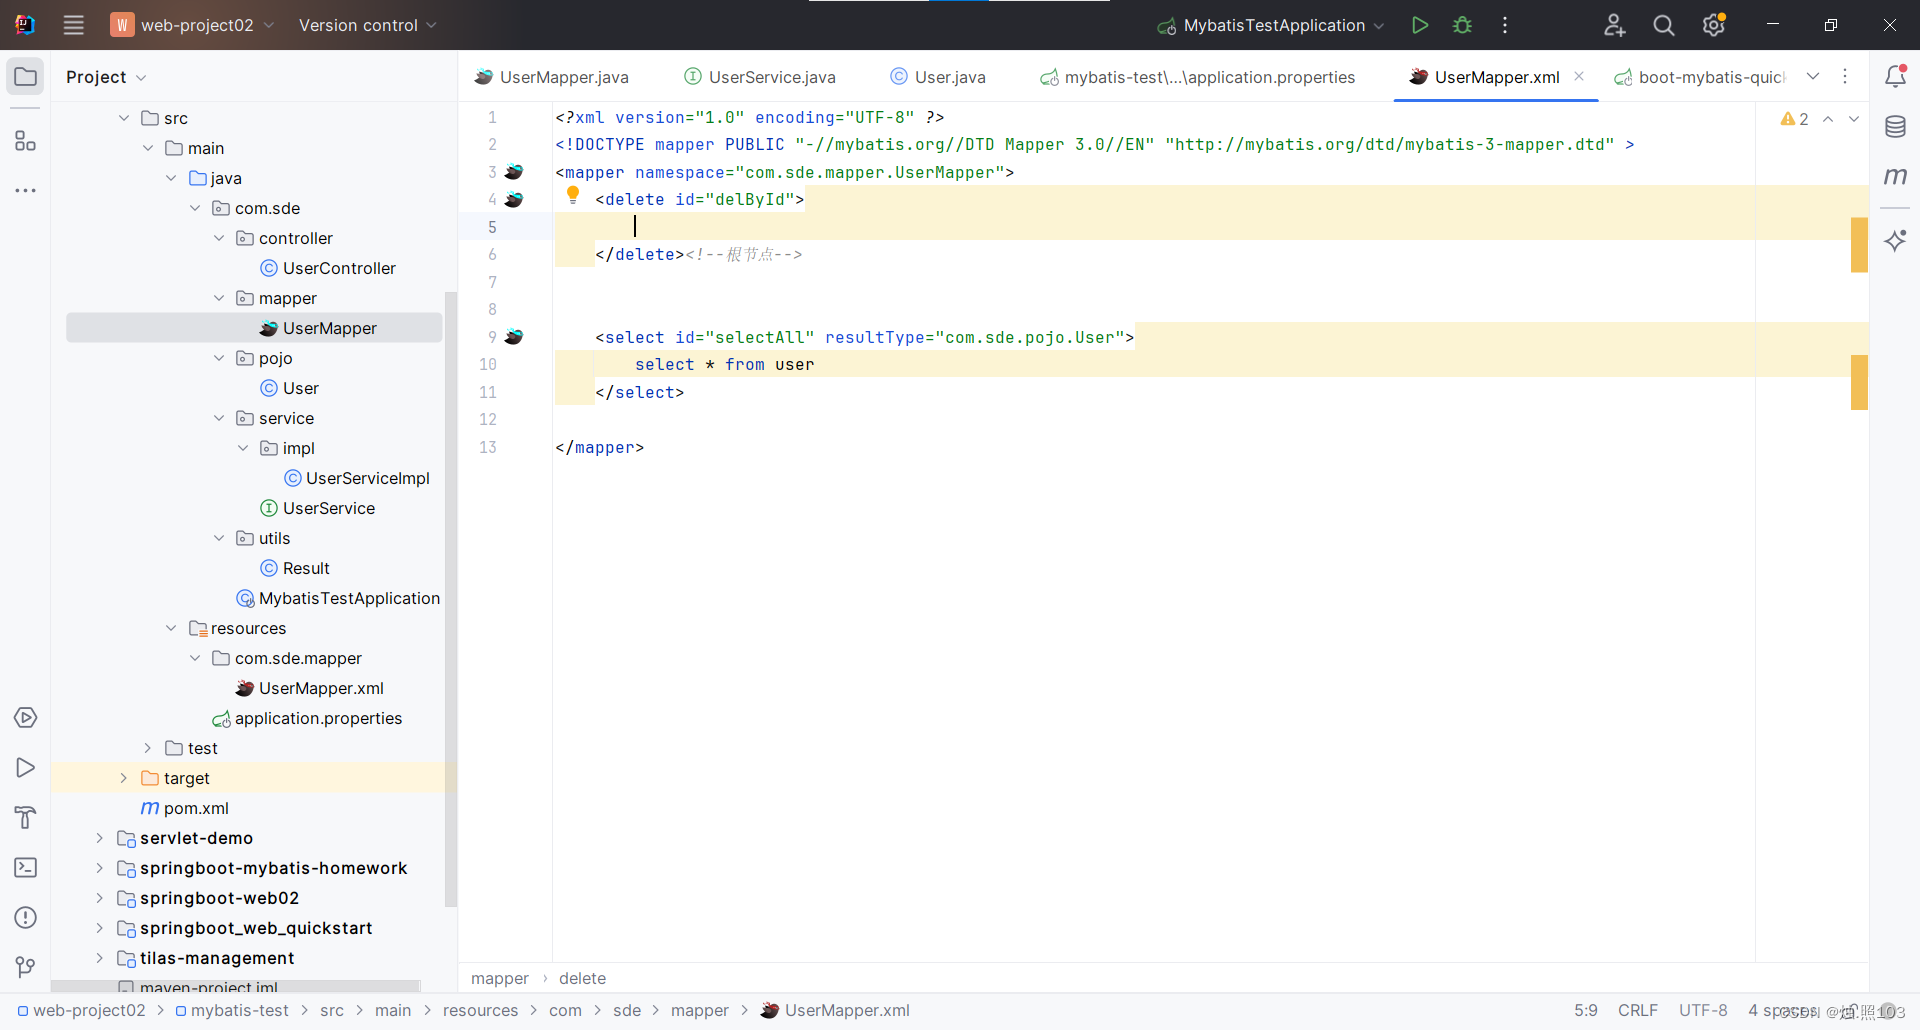
Task: Show more tool windows ellipsis icon
Action: 26,190
